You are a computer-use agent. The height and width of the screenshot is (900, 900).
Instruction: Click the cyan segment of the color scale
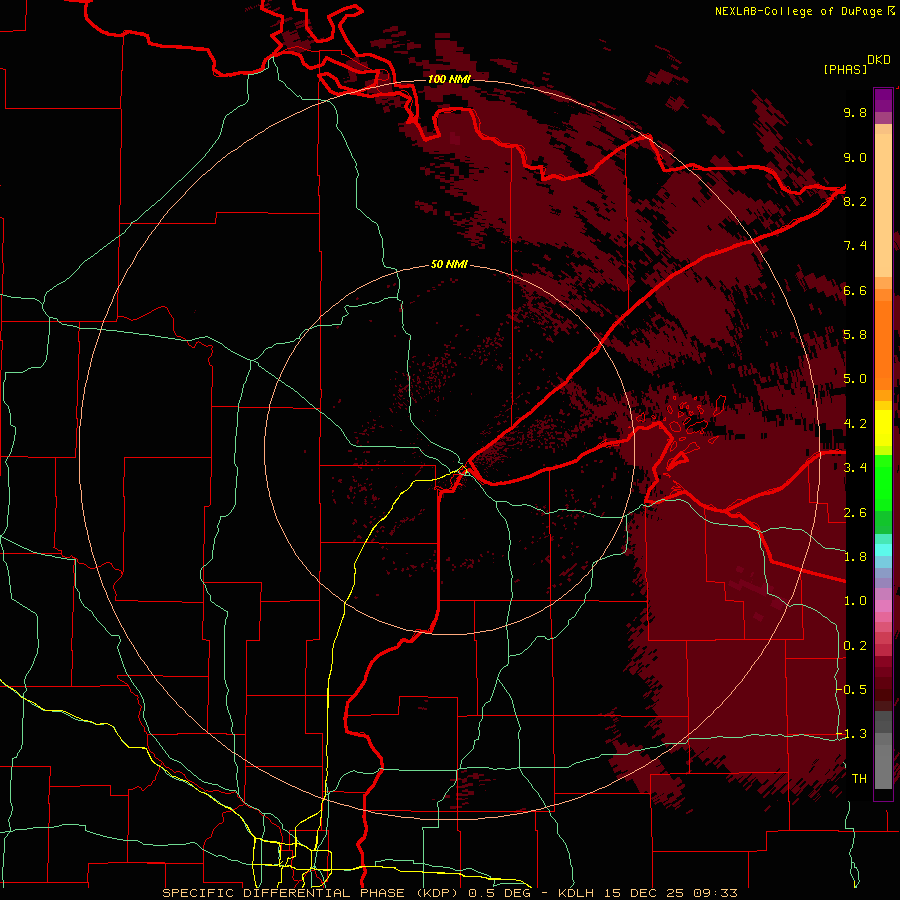point(883,550)
